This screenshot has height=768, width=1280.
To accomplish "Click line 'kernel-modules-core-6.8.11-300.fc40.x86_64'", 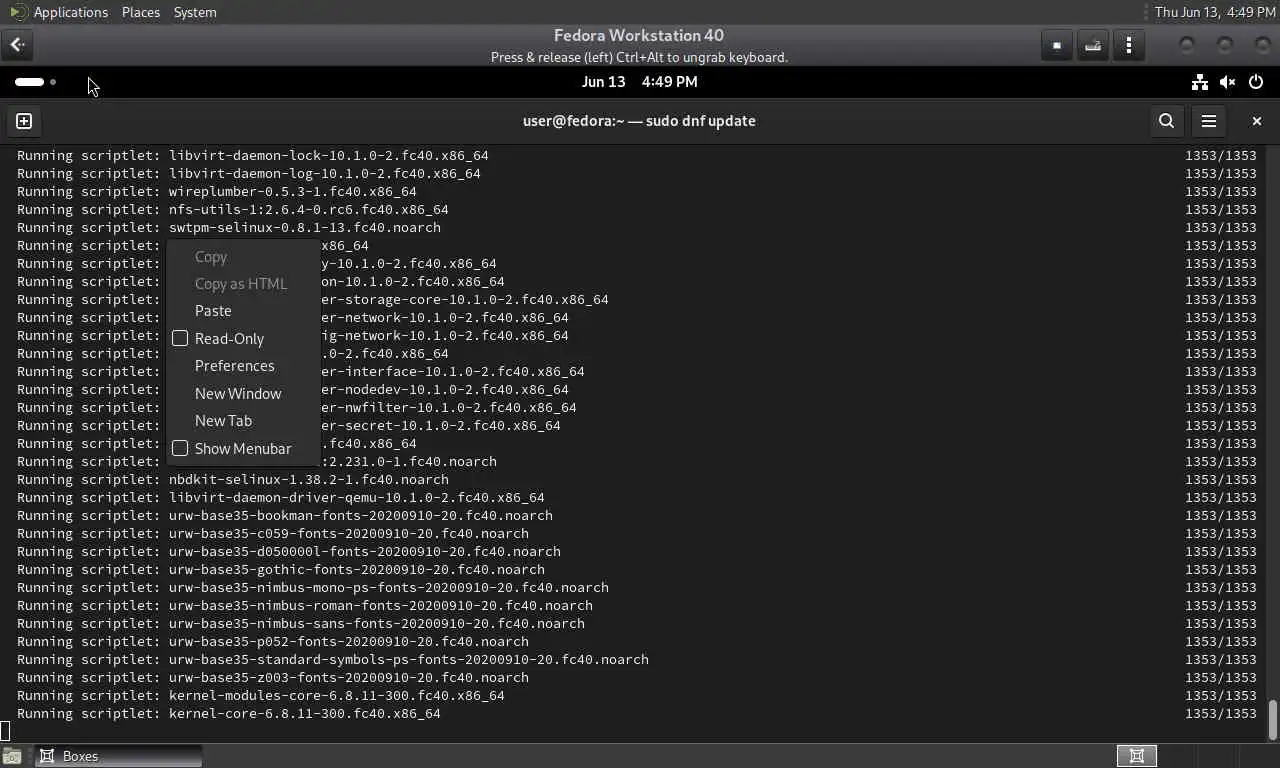I will tap(337, 696).
